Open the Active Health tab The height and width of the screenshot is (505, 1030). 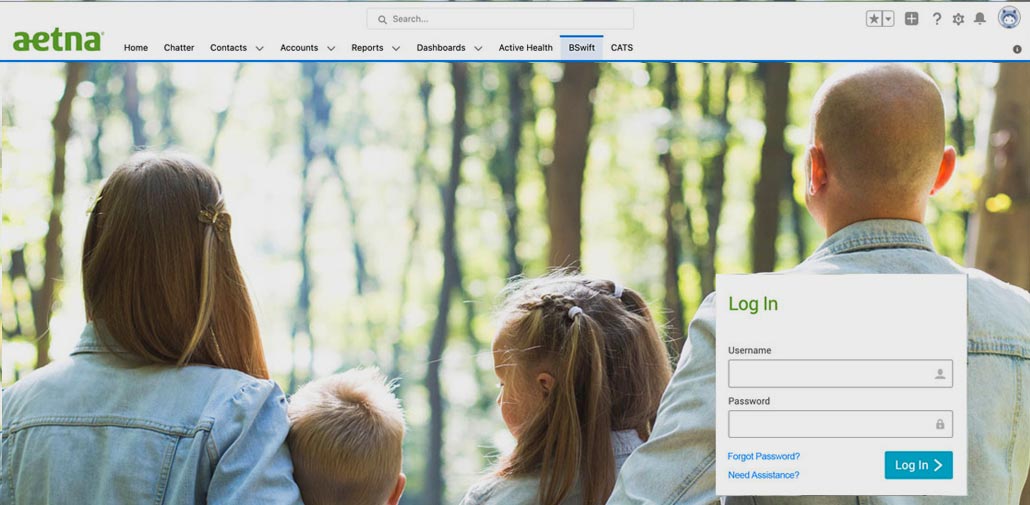[525, 48]
